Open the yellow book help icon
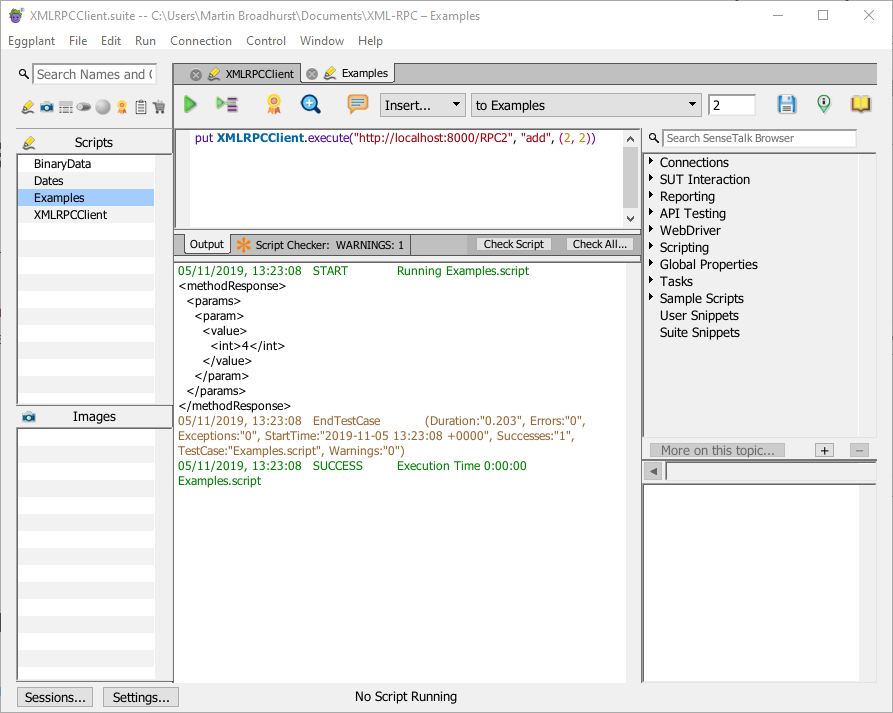The height and width of the screenshot is (713, 893). [860, 105]
